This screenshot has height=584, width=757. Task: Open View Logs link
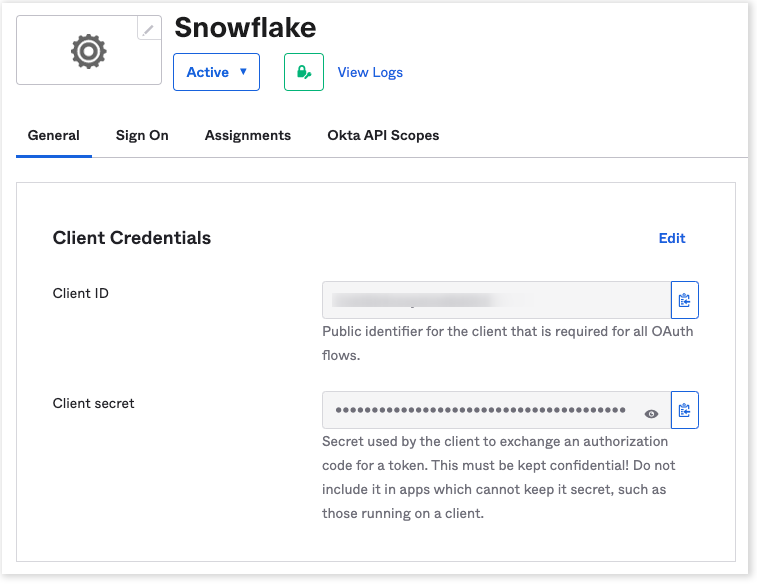click(x=370, y=72)
